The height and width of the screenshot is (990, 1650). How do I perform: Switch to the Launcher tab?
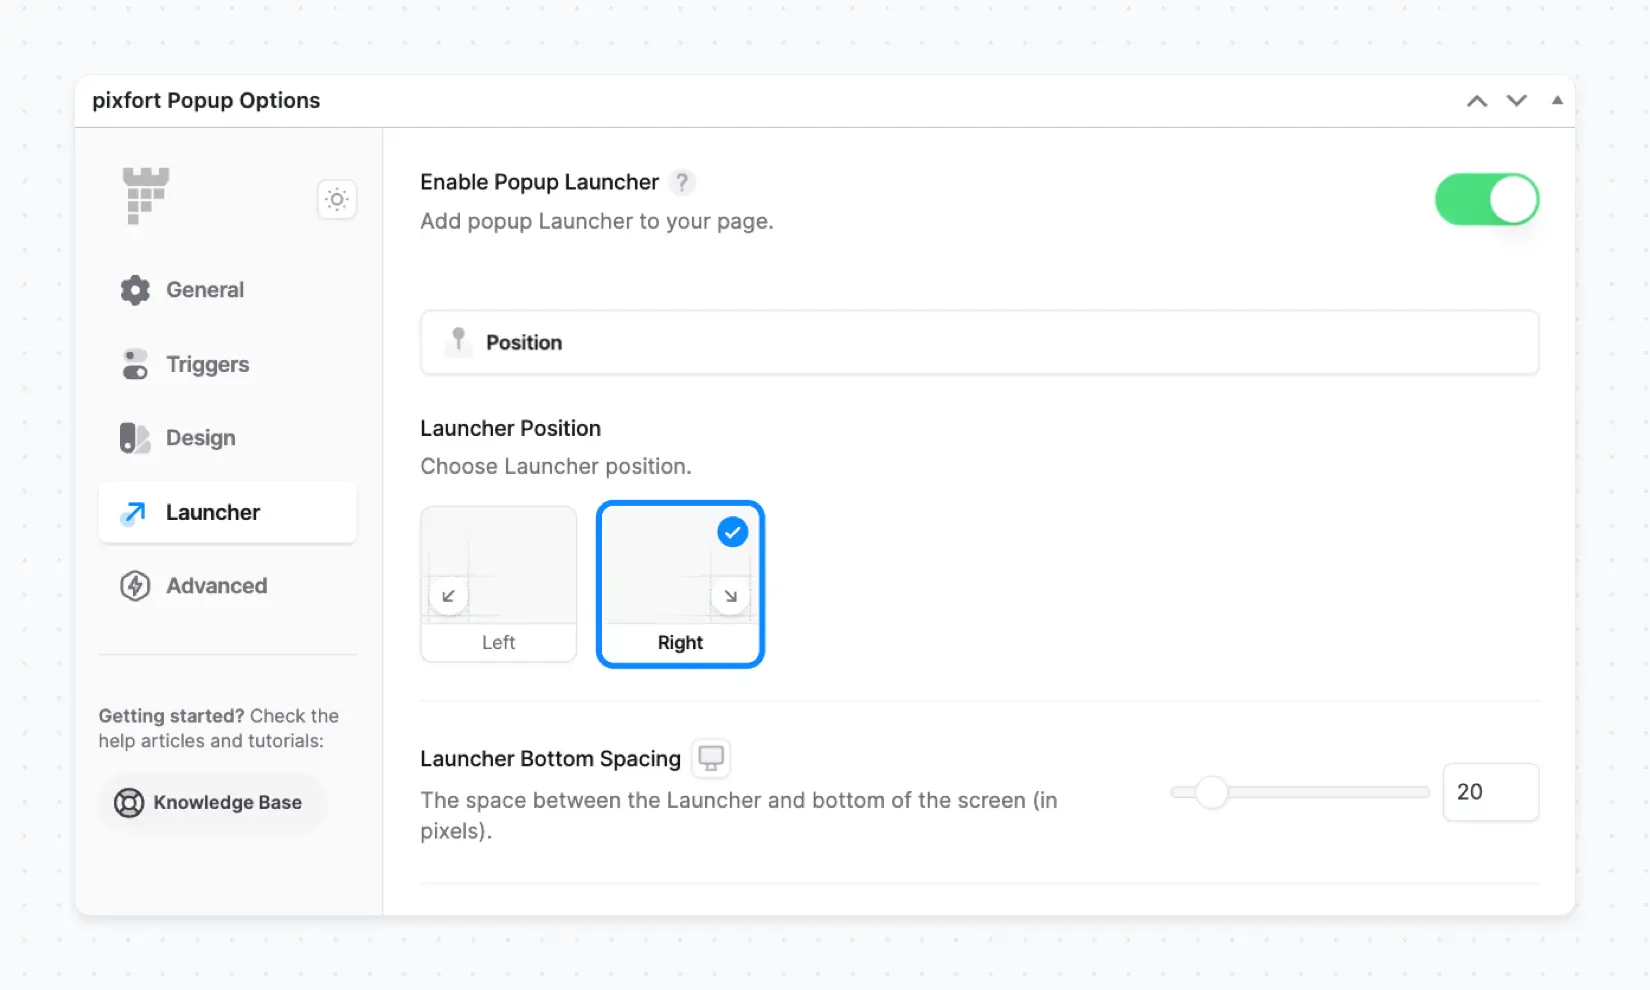point(212,513)
